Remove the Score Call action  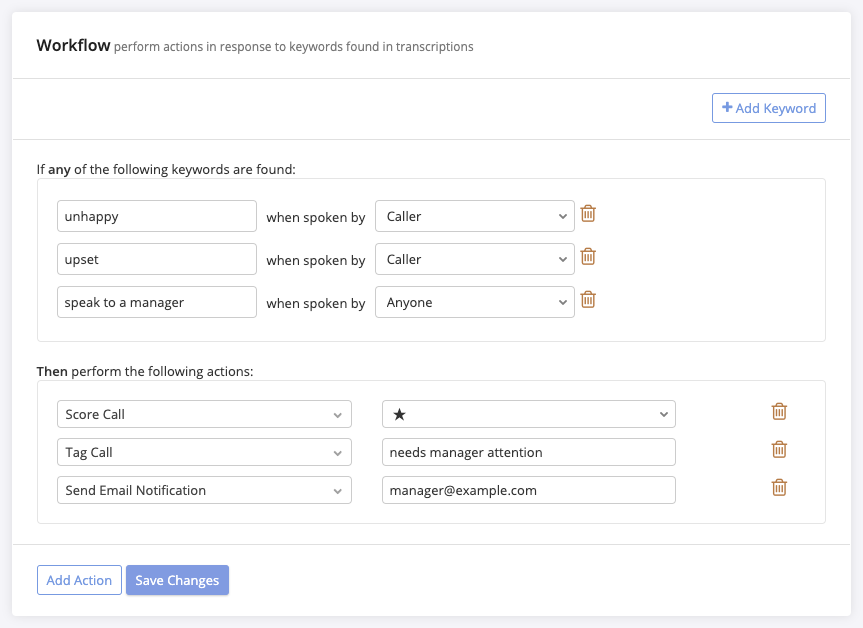click(779, 412)
